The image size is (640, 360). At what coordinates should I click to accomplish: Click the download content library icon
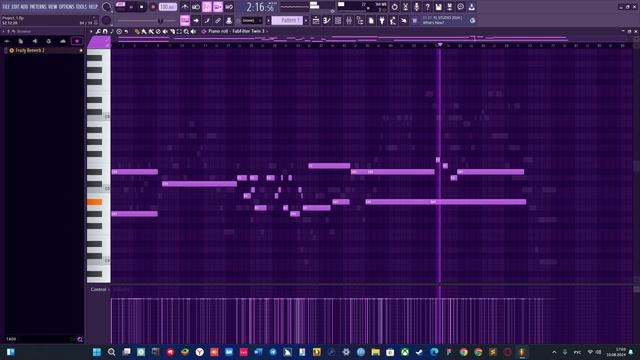471,7
